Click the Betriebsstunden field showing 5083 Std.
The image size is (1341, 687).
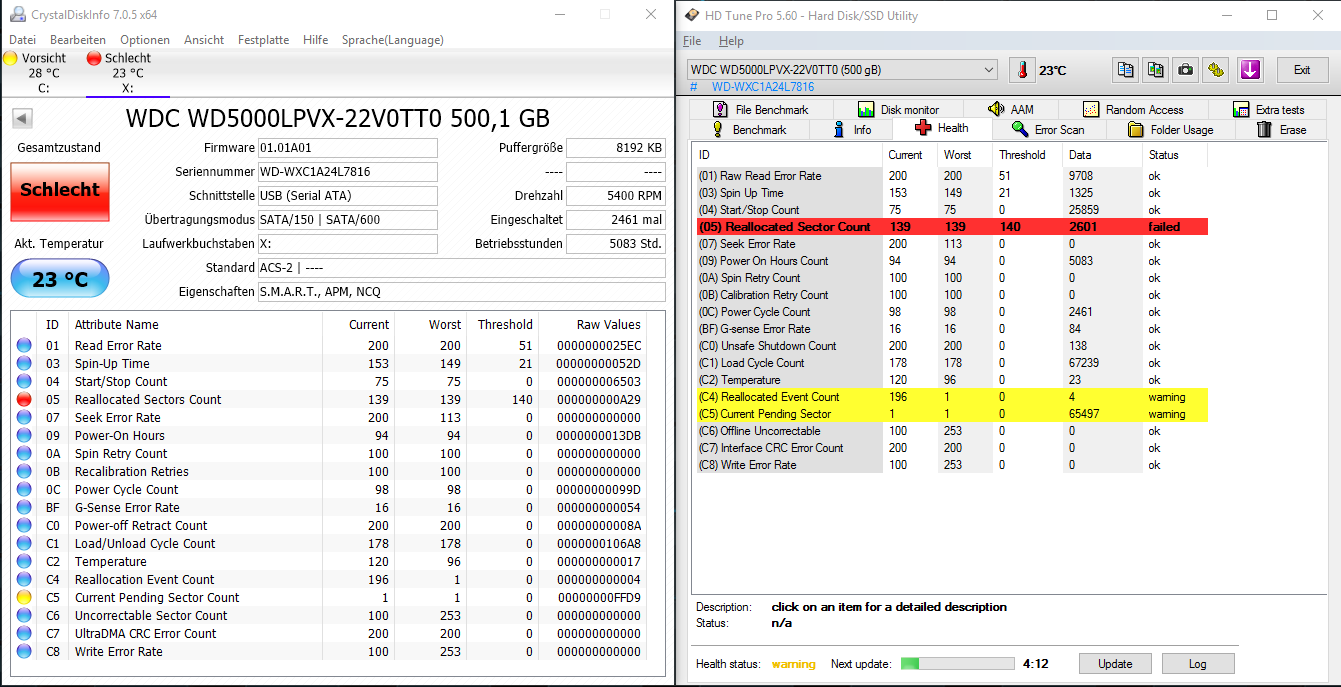click(x=615, y=244)
